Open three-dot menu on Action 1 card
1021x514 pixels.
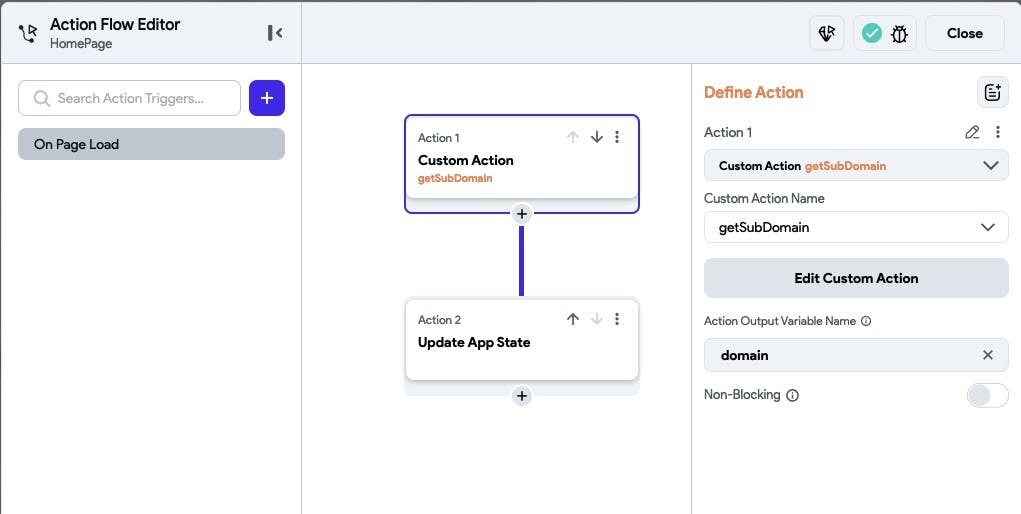pyautogui.click(x=617, y=137)
